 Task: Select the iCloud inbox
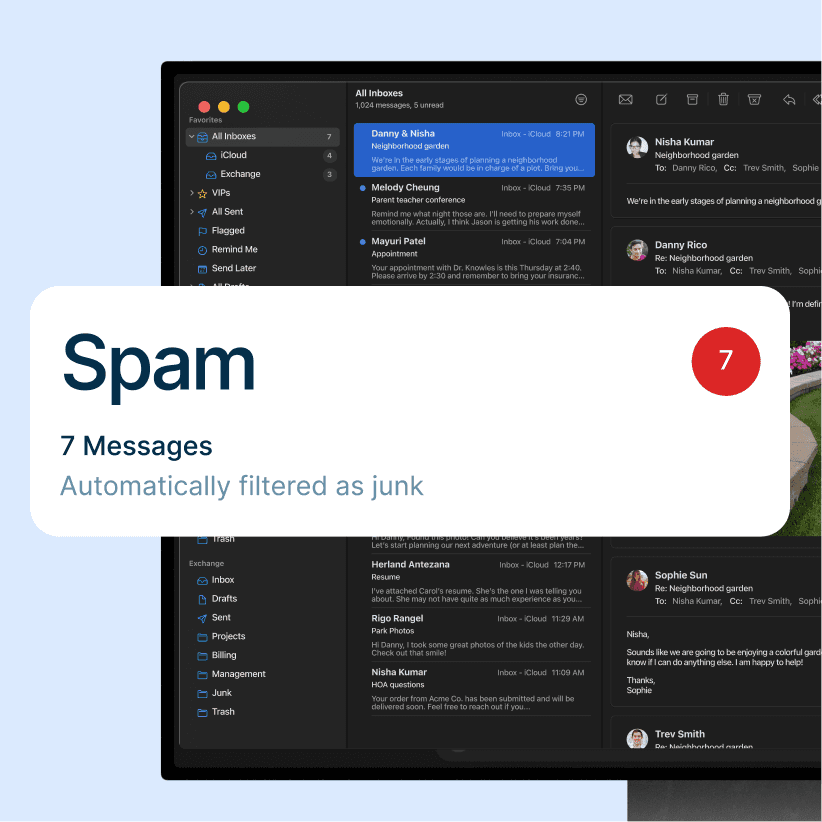232,154
